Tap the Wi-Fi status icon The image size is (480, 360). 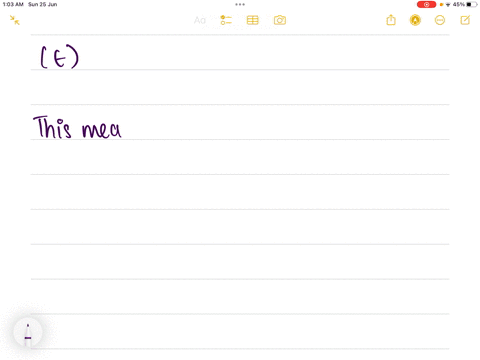(448, 5)
